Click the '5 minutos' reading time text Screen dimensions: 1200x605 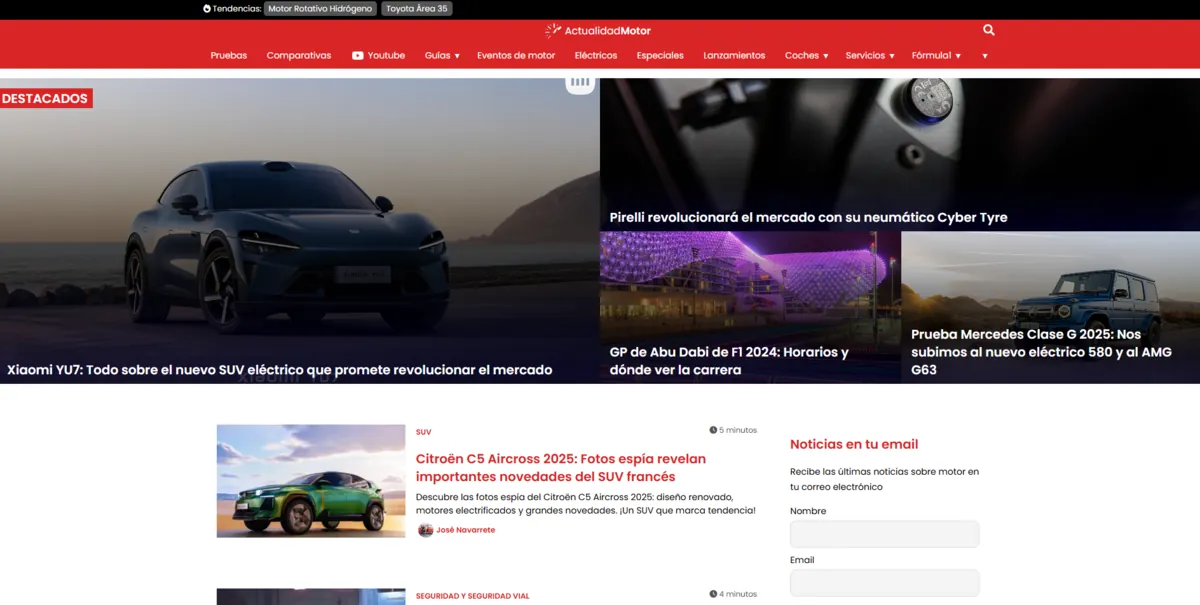pyautogui.click(x=738, y=430)
